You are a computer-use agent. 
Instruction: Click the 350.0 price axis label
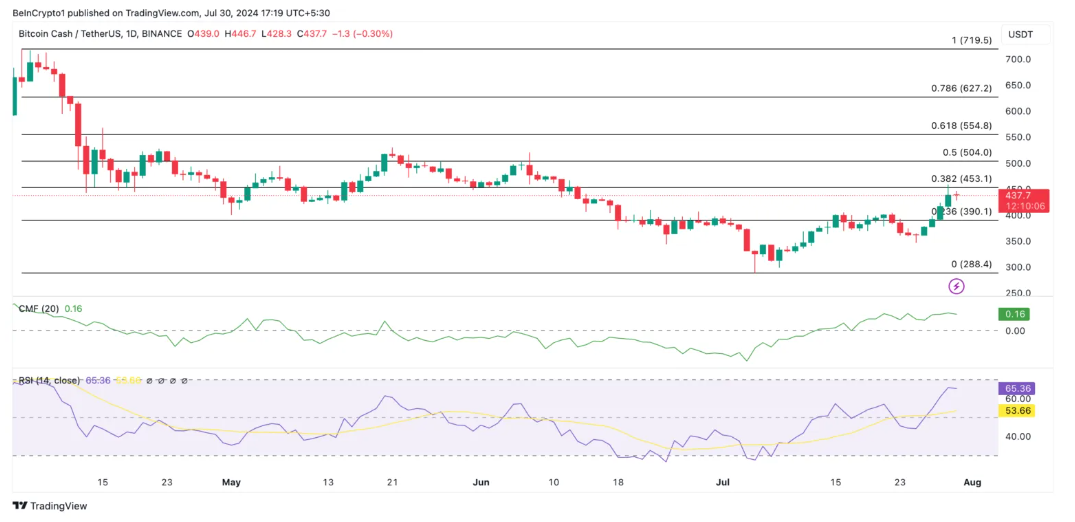point(1018,241)
